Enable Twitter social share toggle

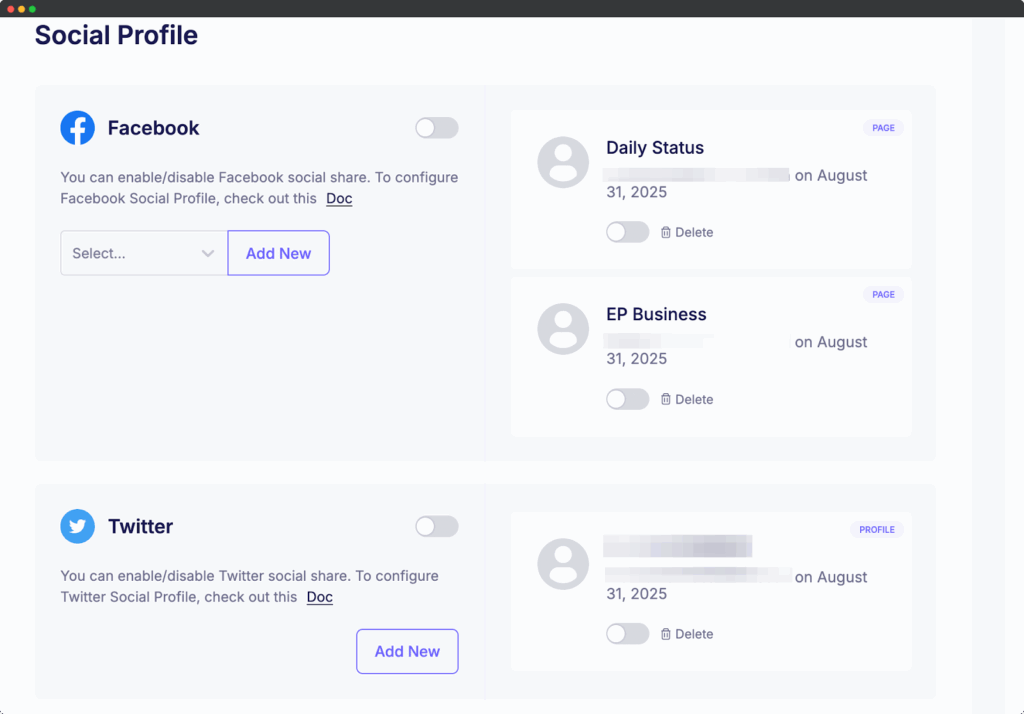436,526
